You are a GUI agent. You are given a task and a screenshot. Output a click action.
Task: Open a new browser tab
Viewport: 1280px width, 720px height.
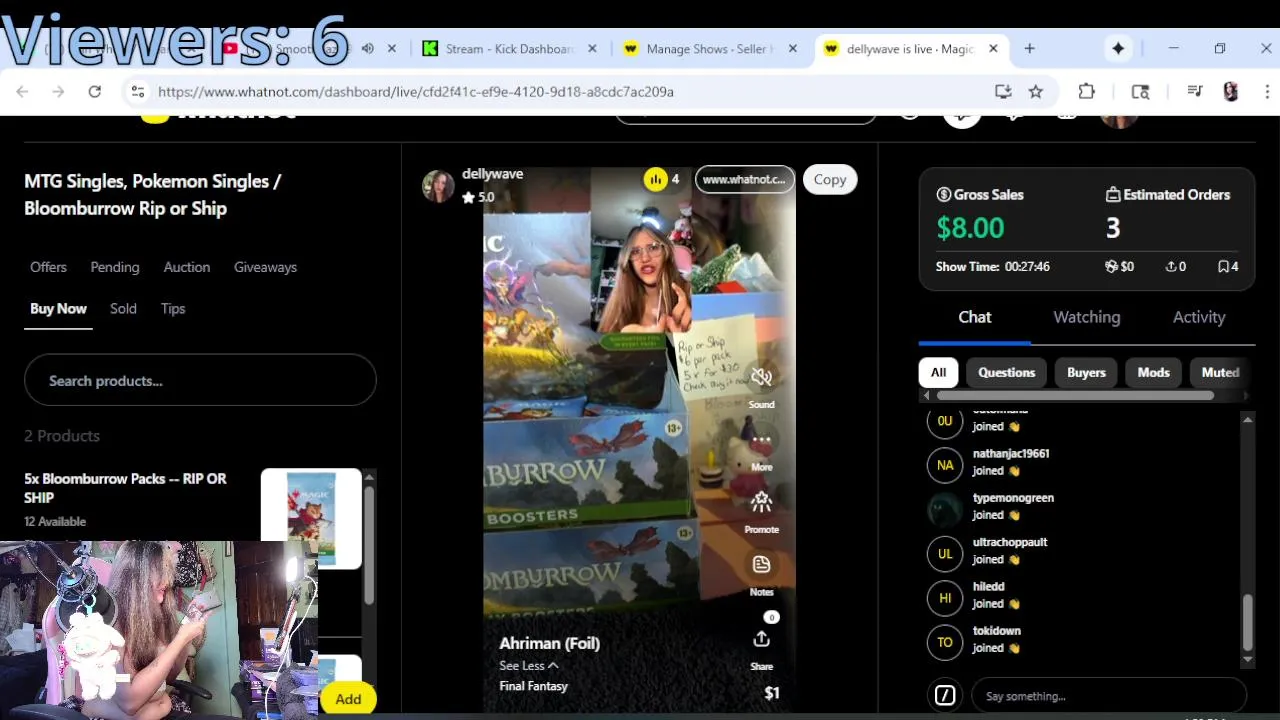tap(1029, 48)
